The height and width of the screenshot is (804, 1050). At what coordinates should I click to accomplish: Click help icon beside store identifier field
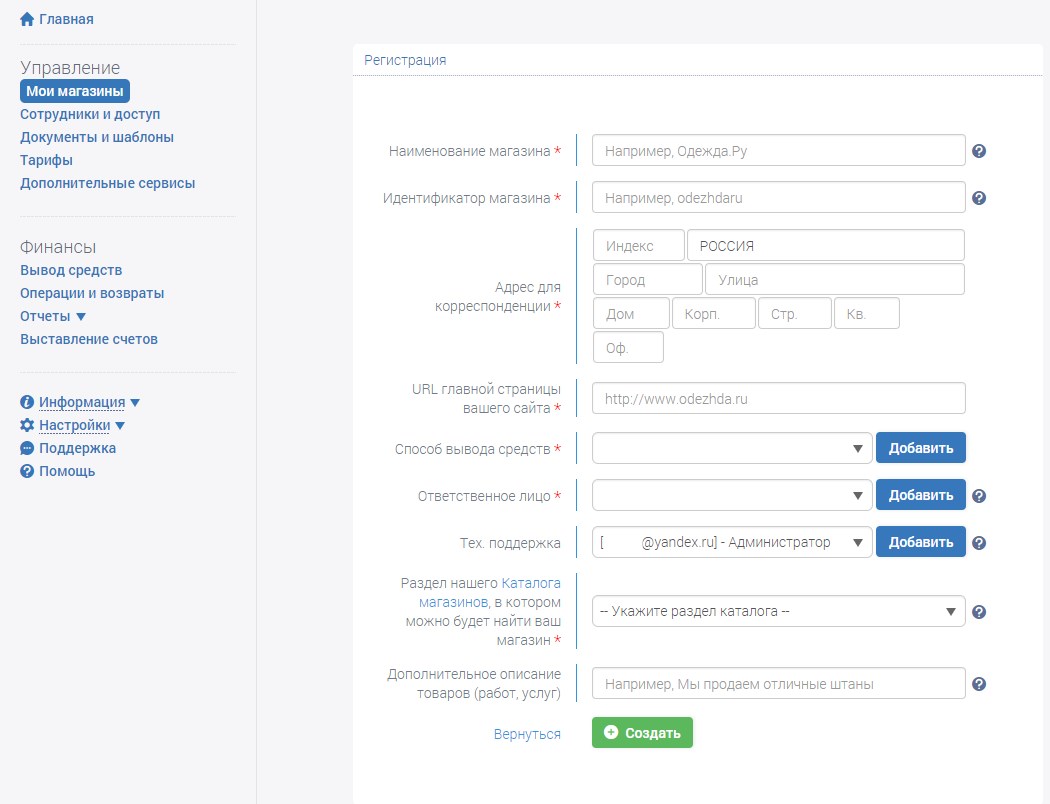[x=979, y=198]
